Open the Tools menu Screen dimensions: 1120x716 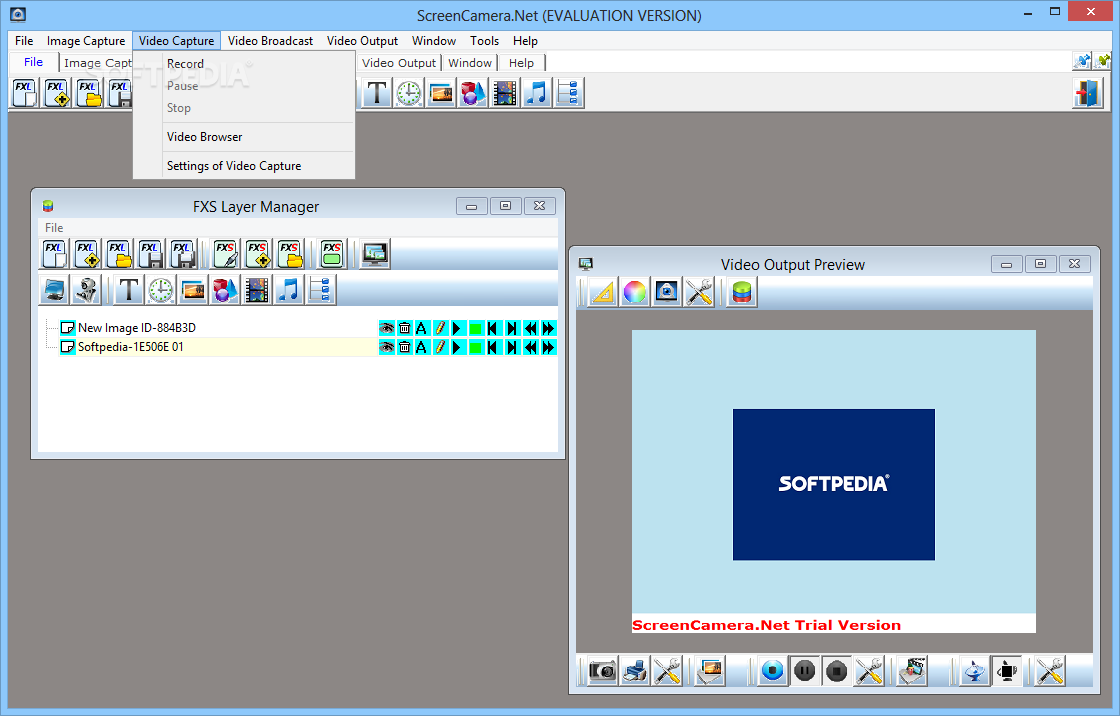tap(484, 41)
